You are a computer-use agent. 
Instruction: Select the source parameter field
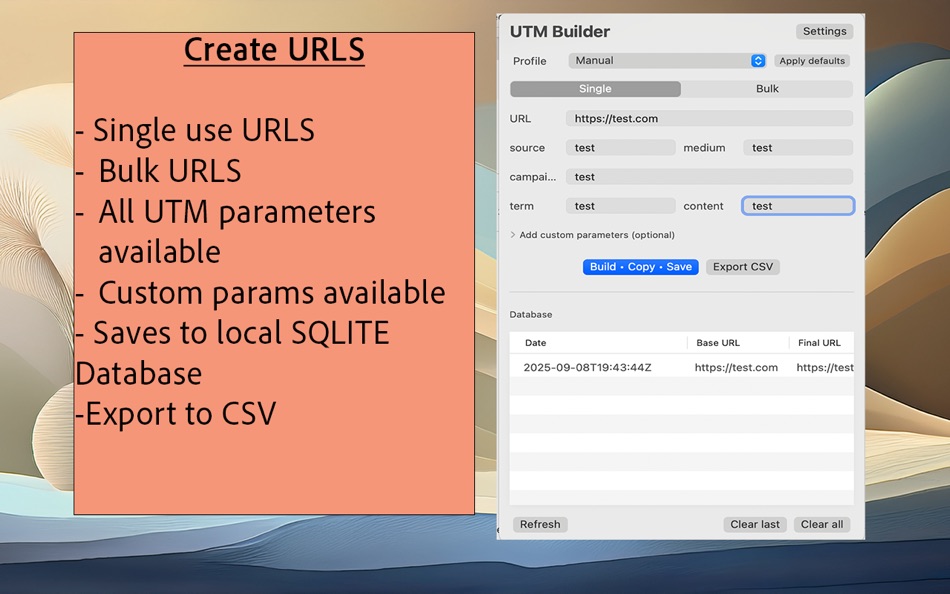tap(620, 147)
